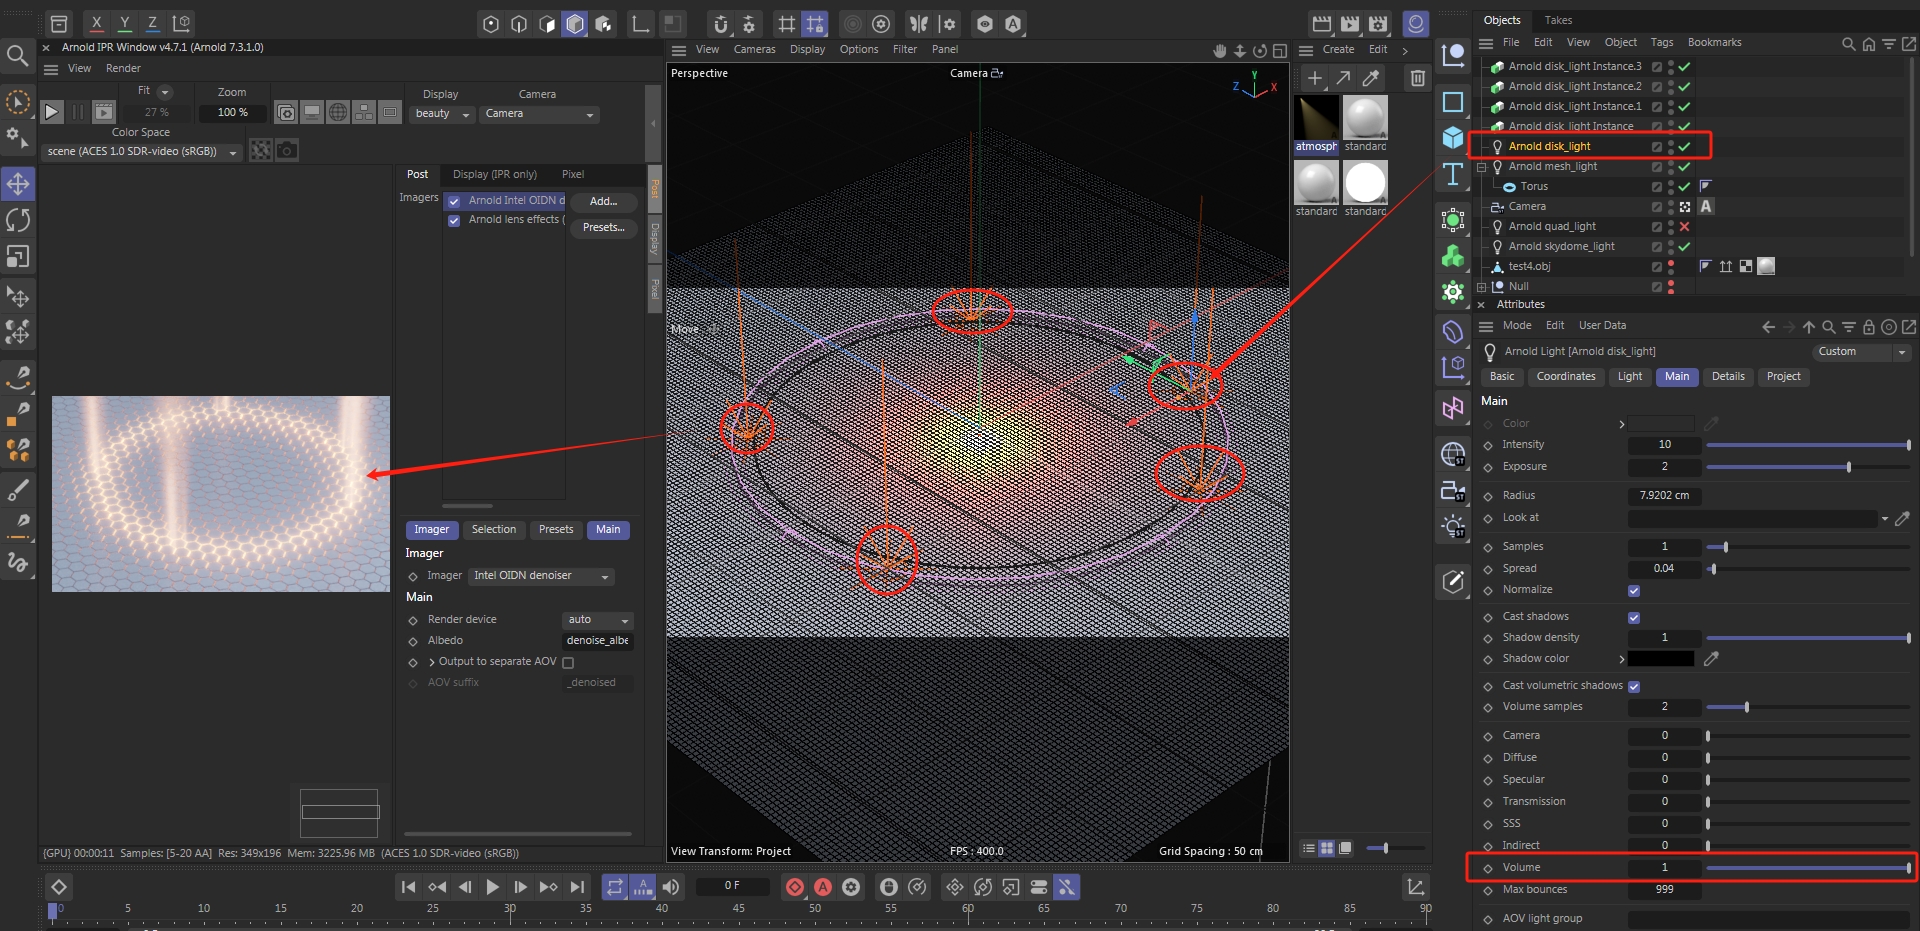Activate the Scale tool
This screenshot has height=931, width=1920.
pyautogui.click(x=18, y=257)
